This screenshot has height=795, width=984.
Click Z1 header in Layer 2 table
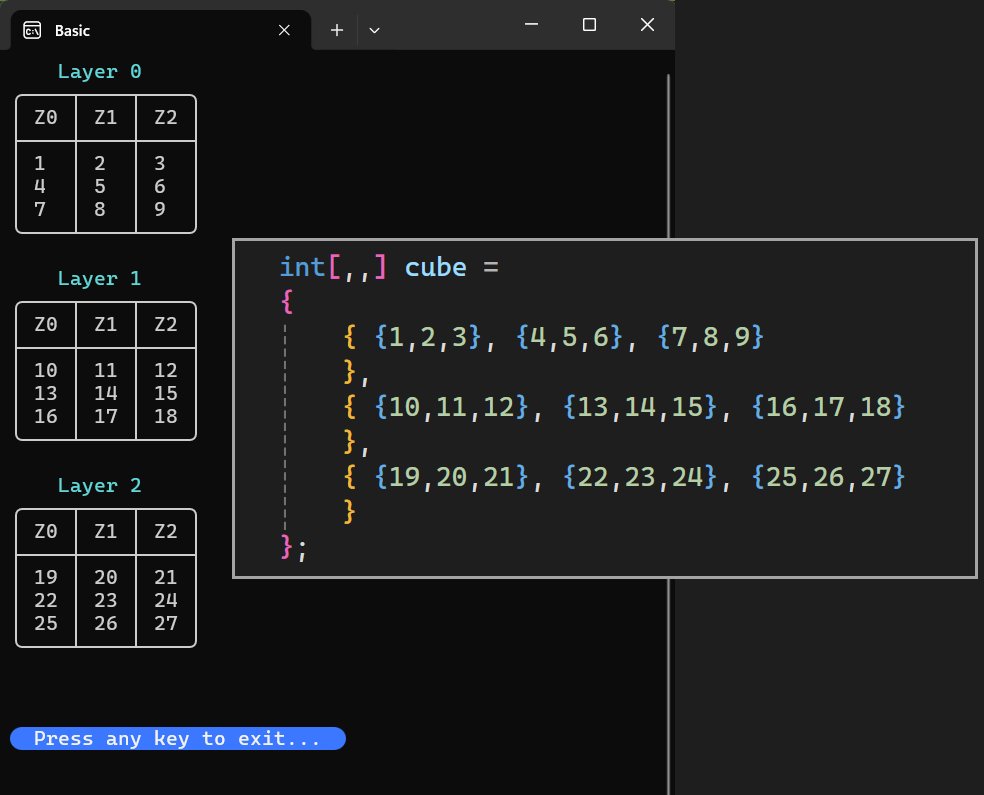[x=105, y=531]
